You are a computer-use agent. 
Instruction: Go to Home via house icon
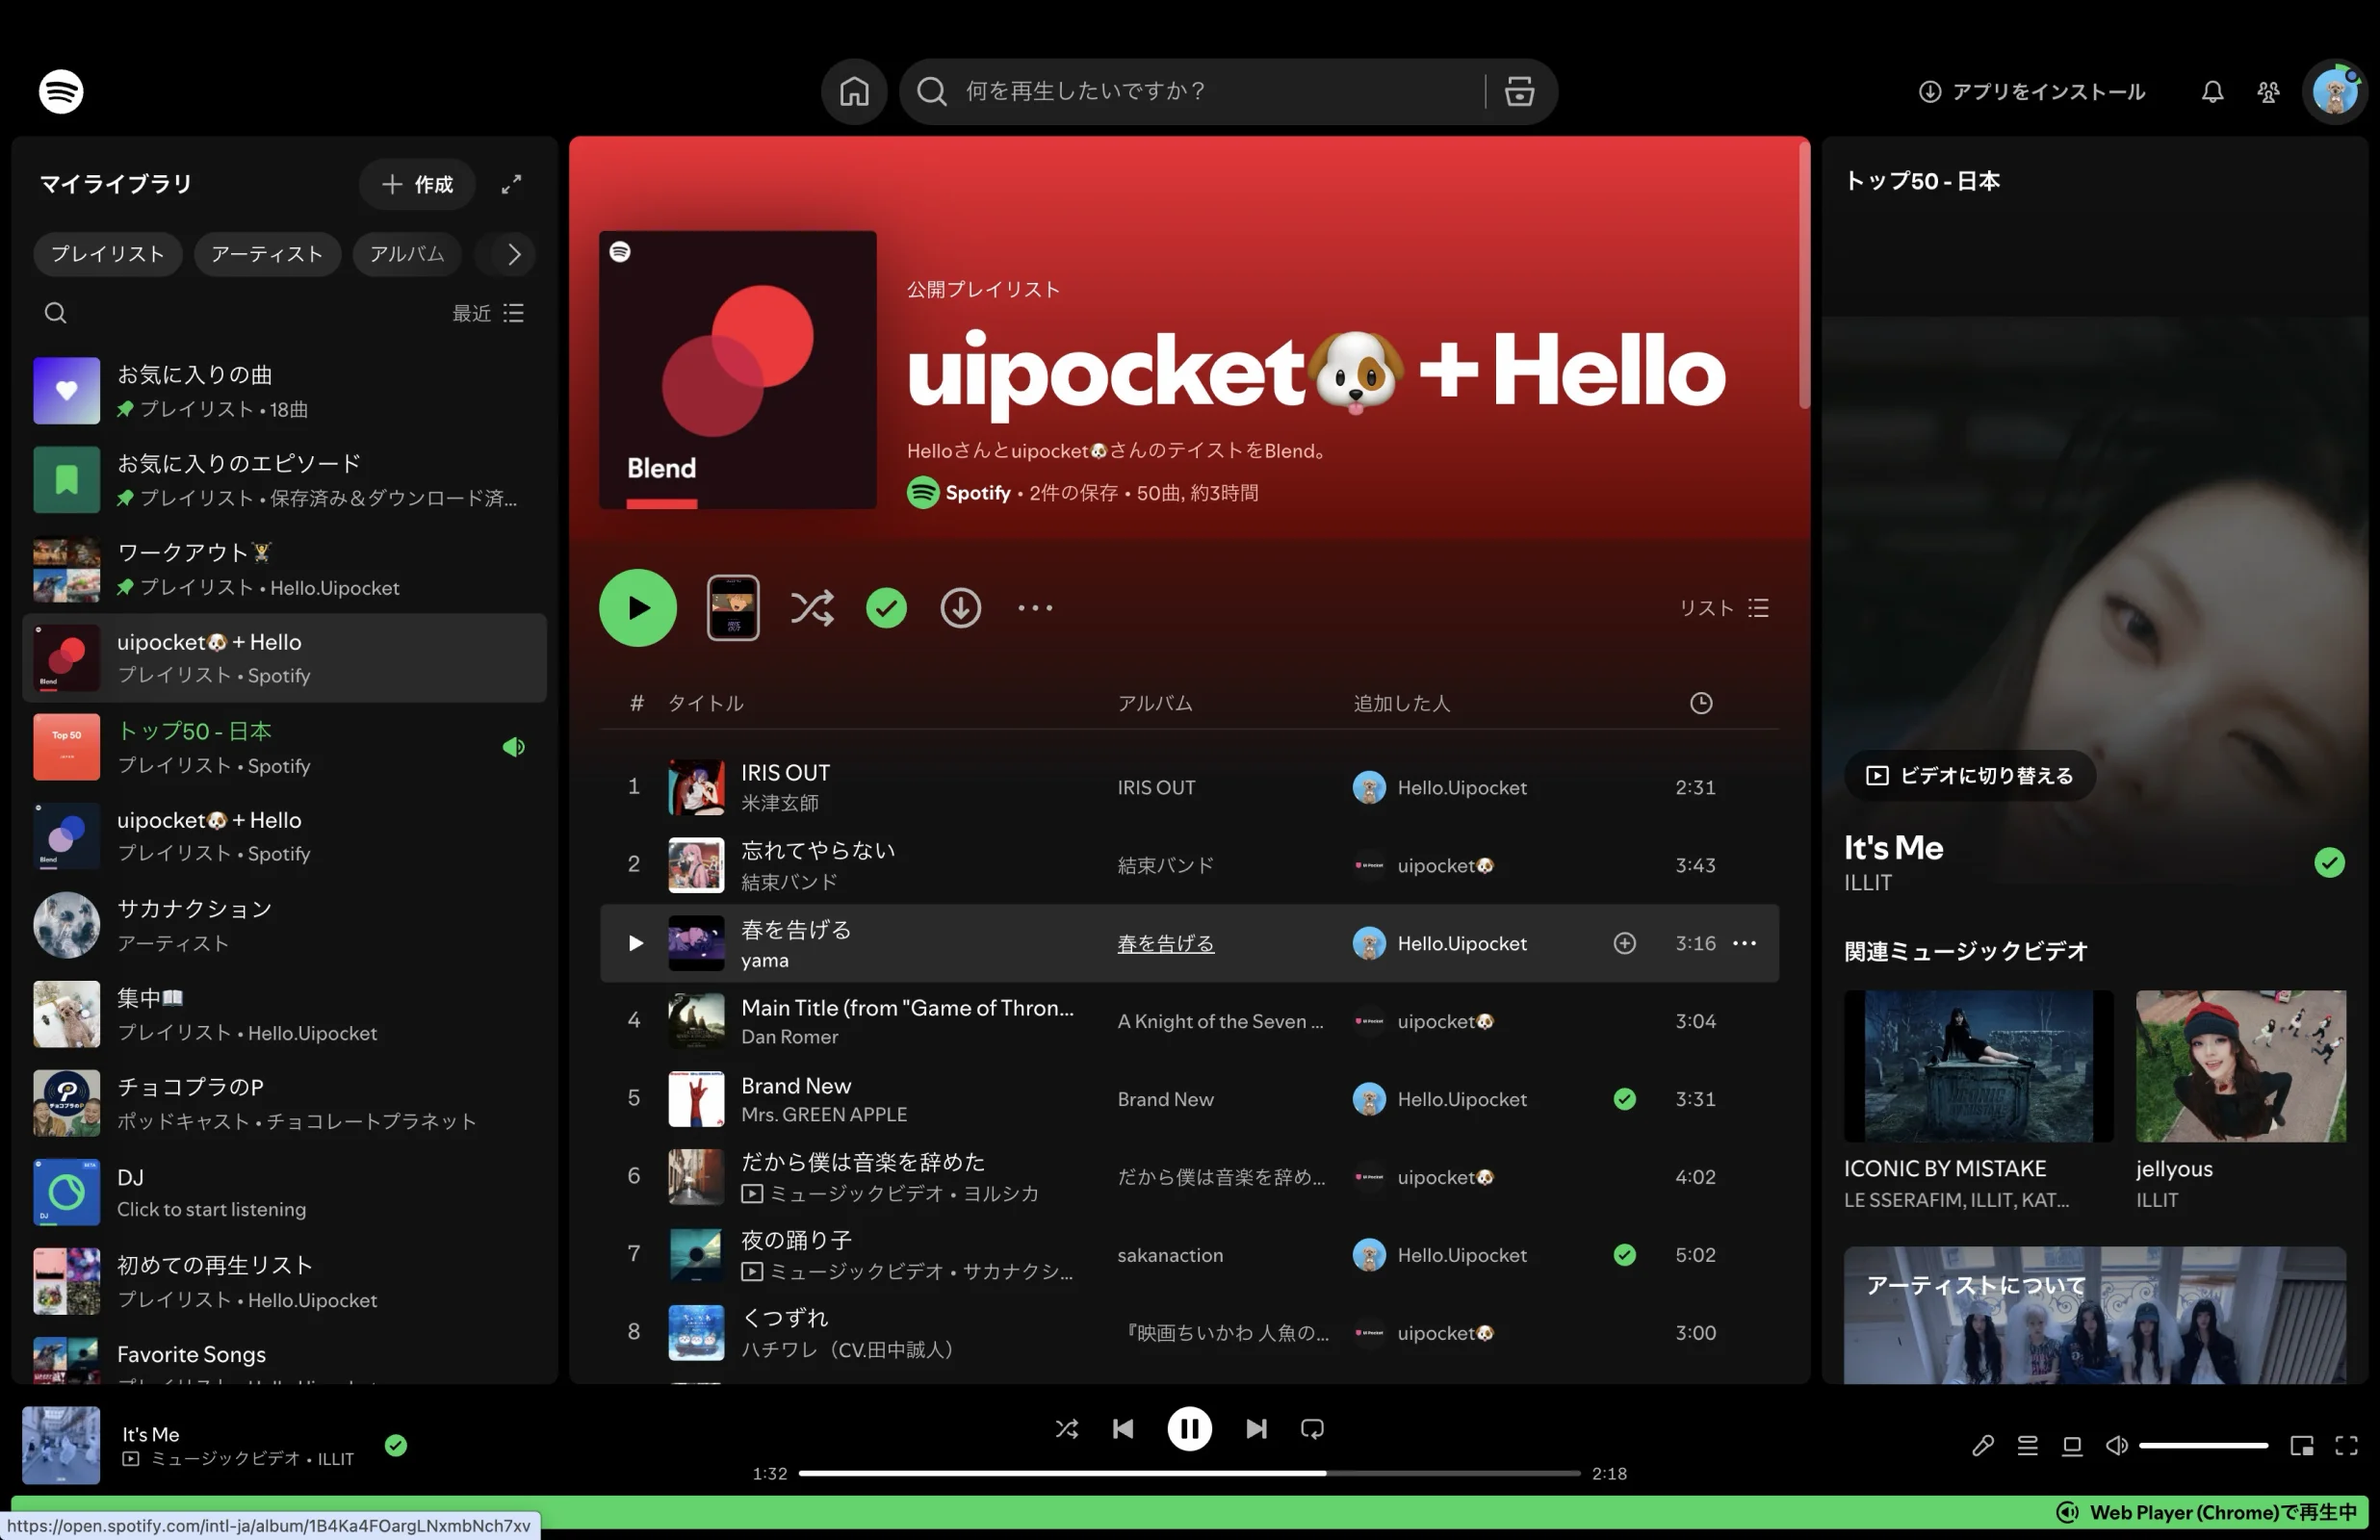(x=854, y=92)
